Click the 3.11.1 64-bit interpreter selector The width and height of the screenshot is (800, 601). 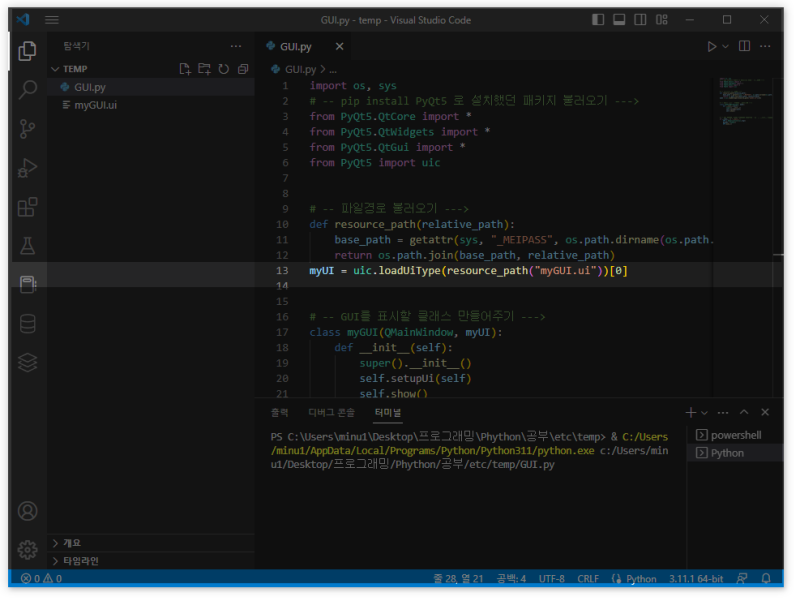pos(698,579)
